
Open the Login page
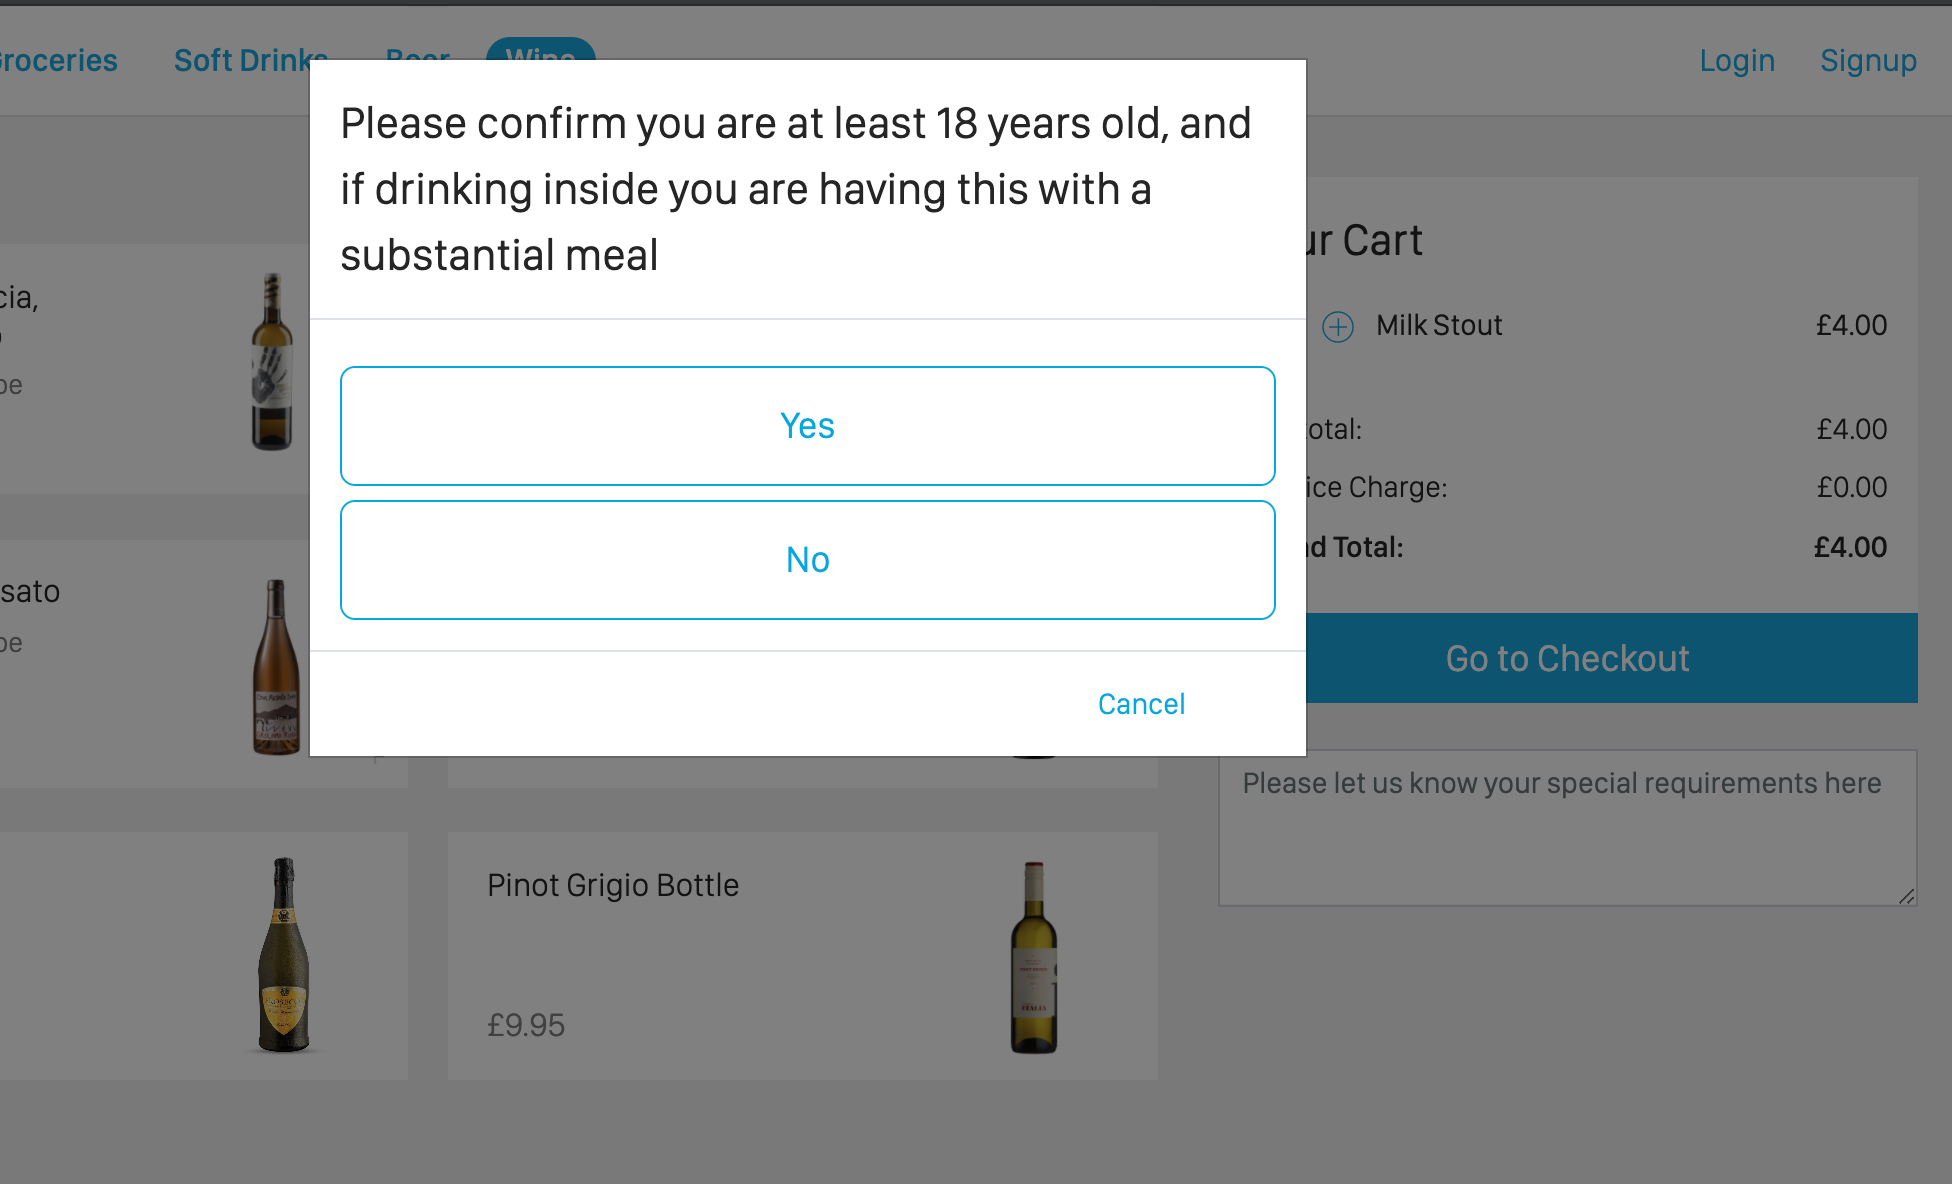1737,60
